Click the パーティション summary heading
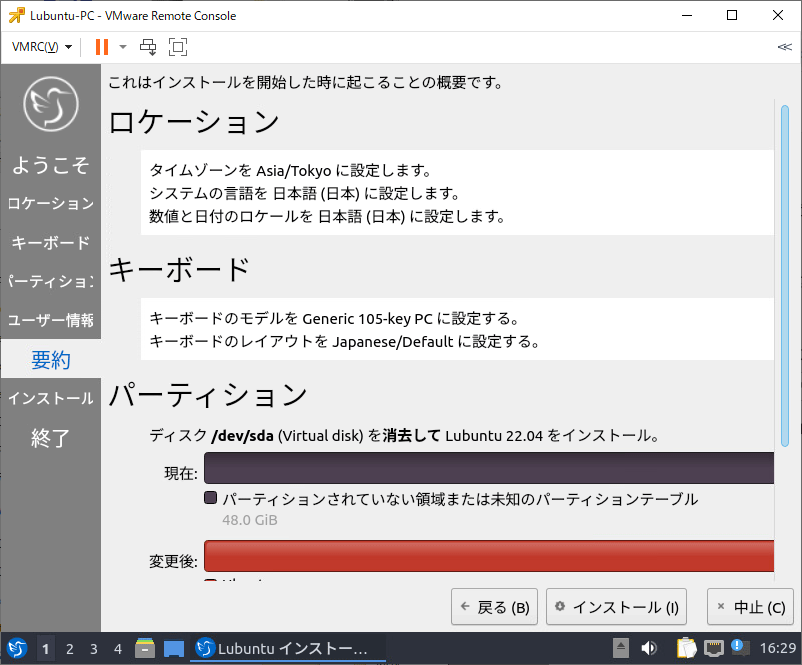 click(208, 395)
